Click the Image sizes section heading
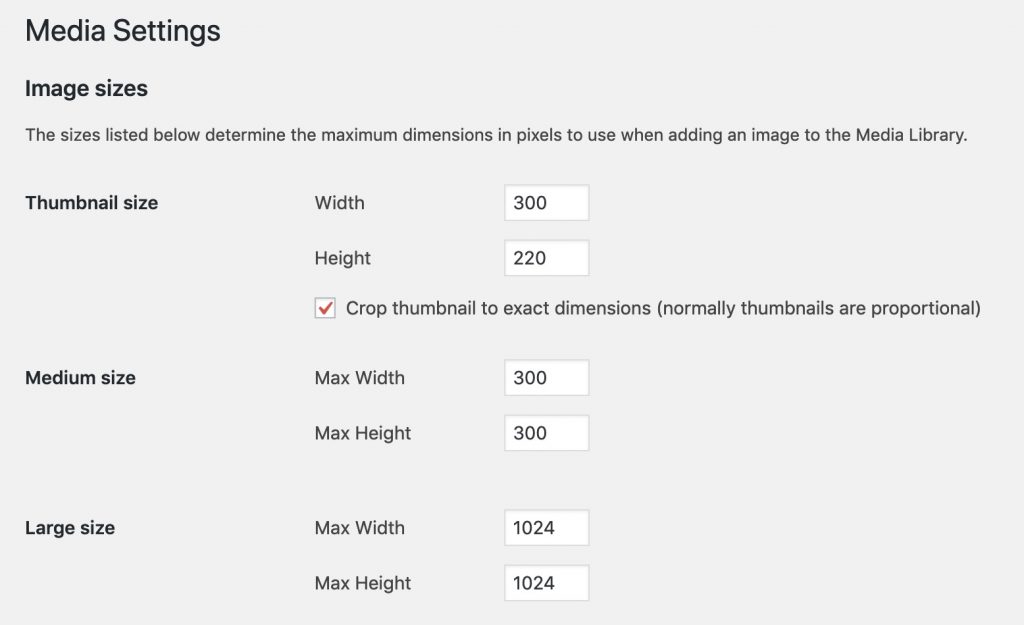 86,89
